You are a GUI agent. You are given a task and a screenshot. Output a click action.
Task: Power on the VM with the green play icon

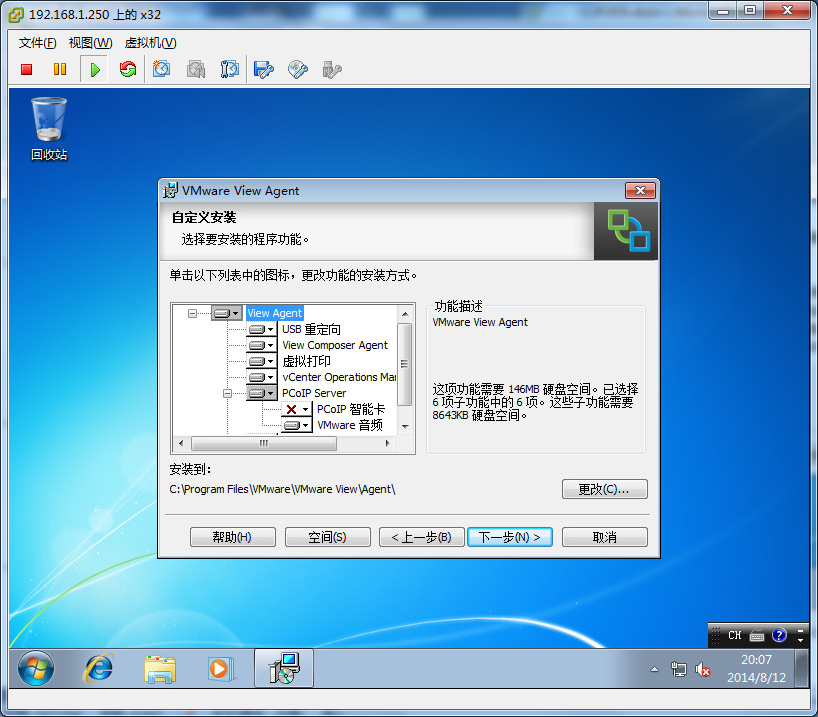tap(94, 69)
